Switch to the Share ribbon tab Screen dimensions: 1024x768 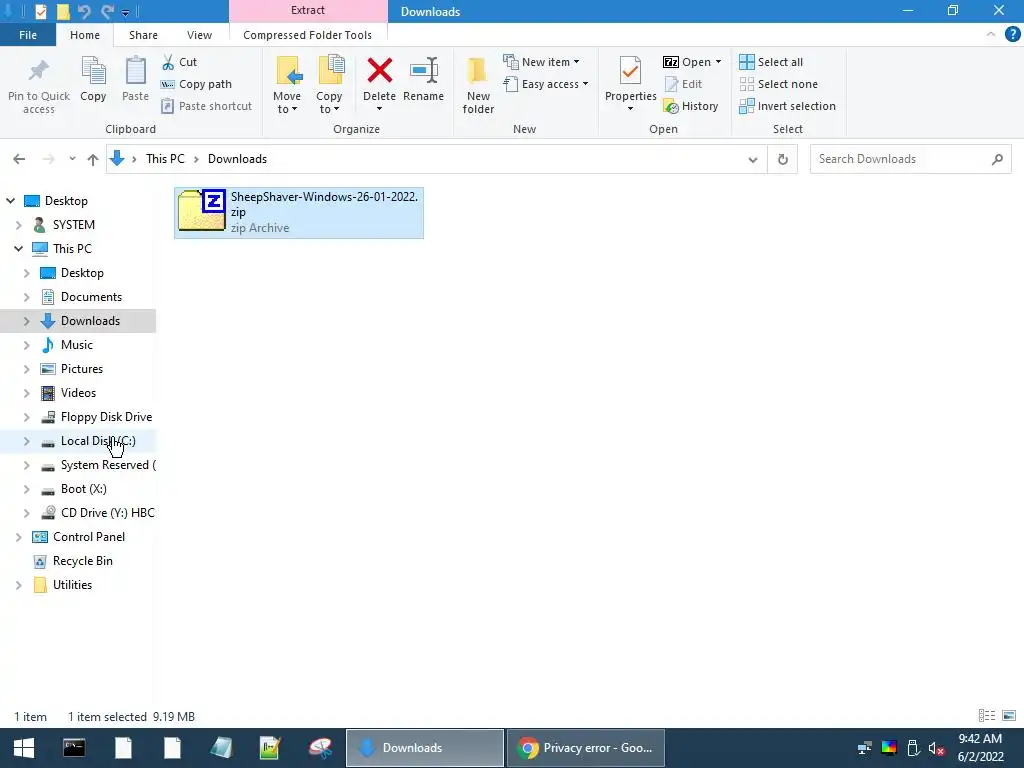click(x=143, y=35)
